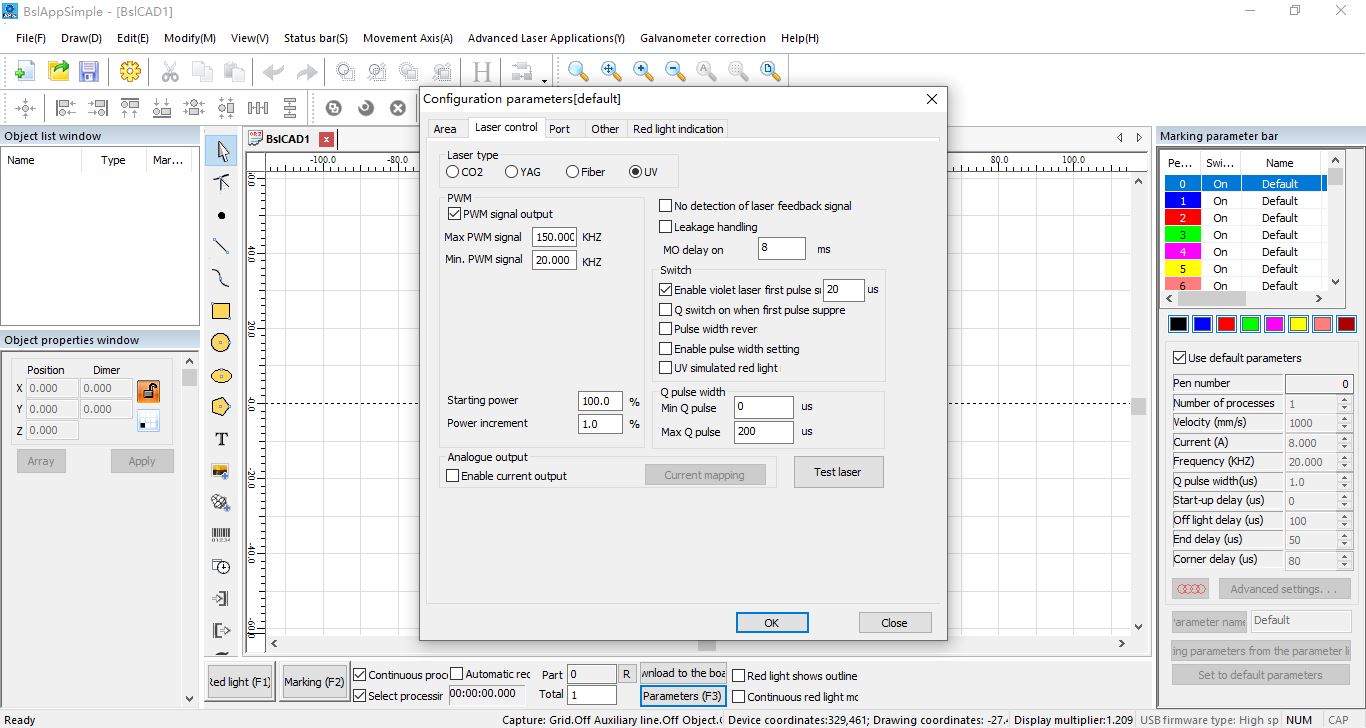
Task: Enable Leakage handling checkbox
Action: 665,227
